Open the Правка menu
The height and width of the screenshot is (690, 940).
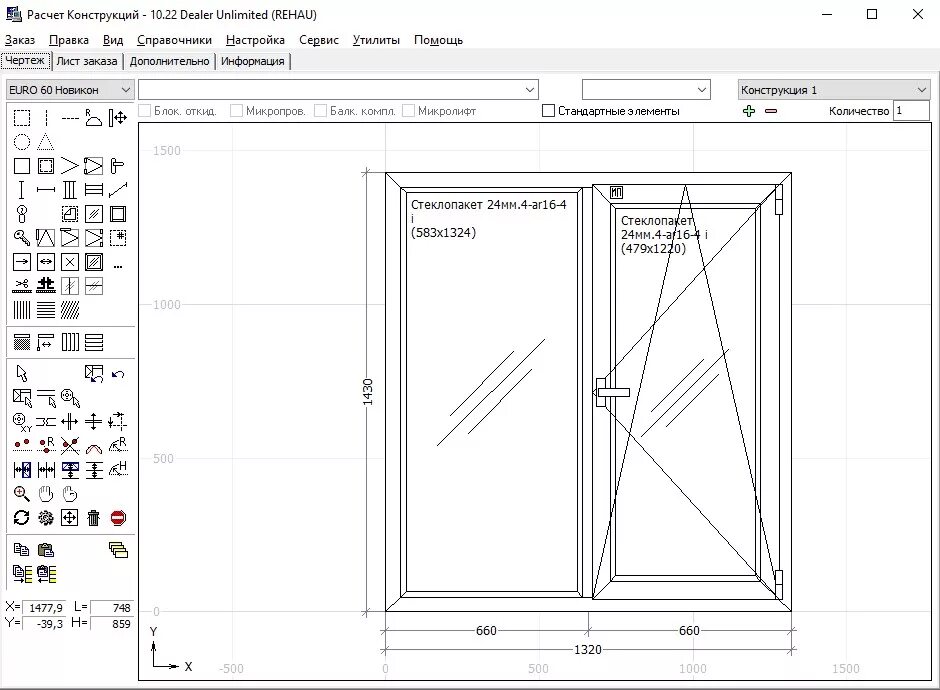click(x=69, y=40)
